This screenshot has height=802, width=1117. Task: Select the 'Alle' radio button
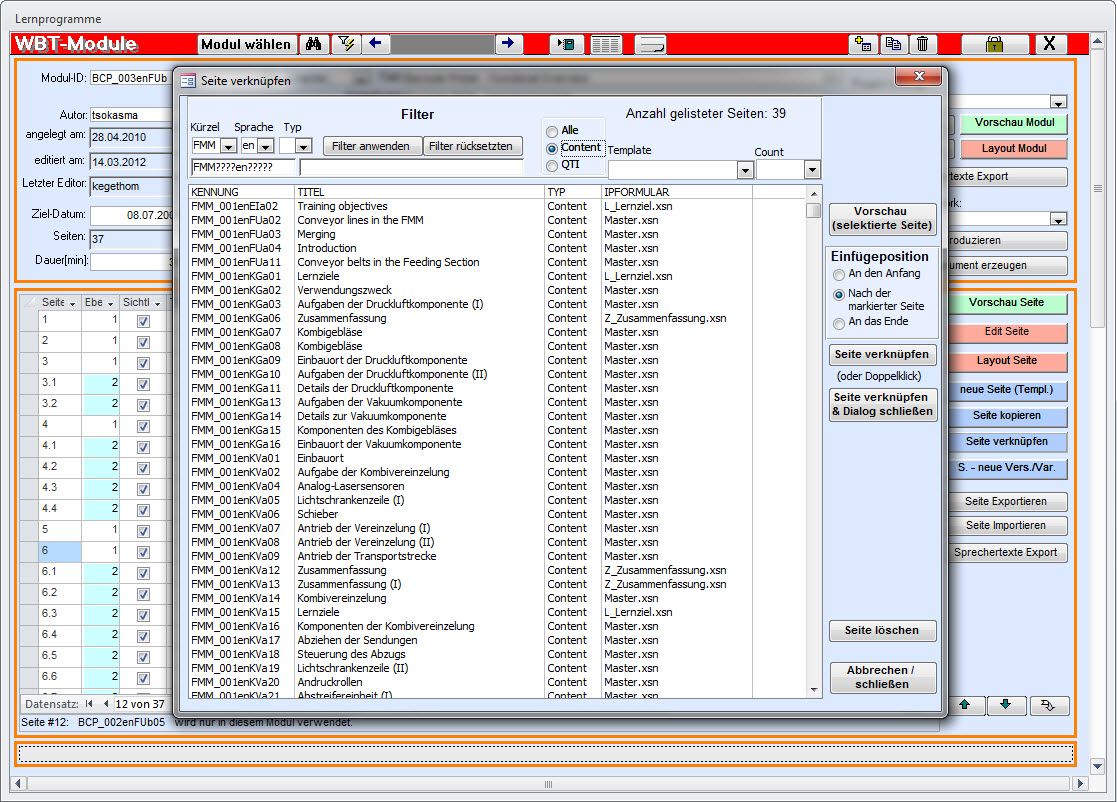tap(552, 131)
